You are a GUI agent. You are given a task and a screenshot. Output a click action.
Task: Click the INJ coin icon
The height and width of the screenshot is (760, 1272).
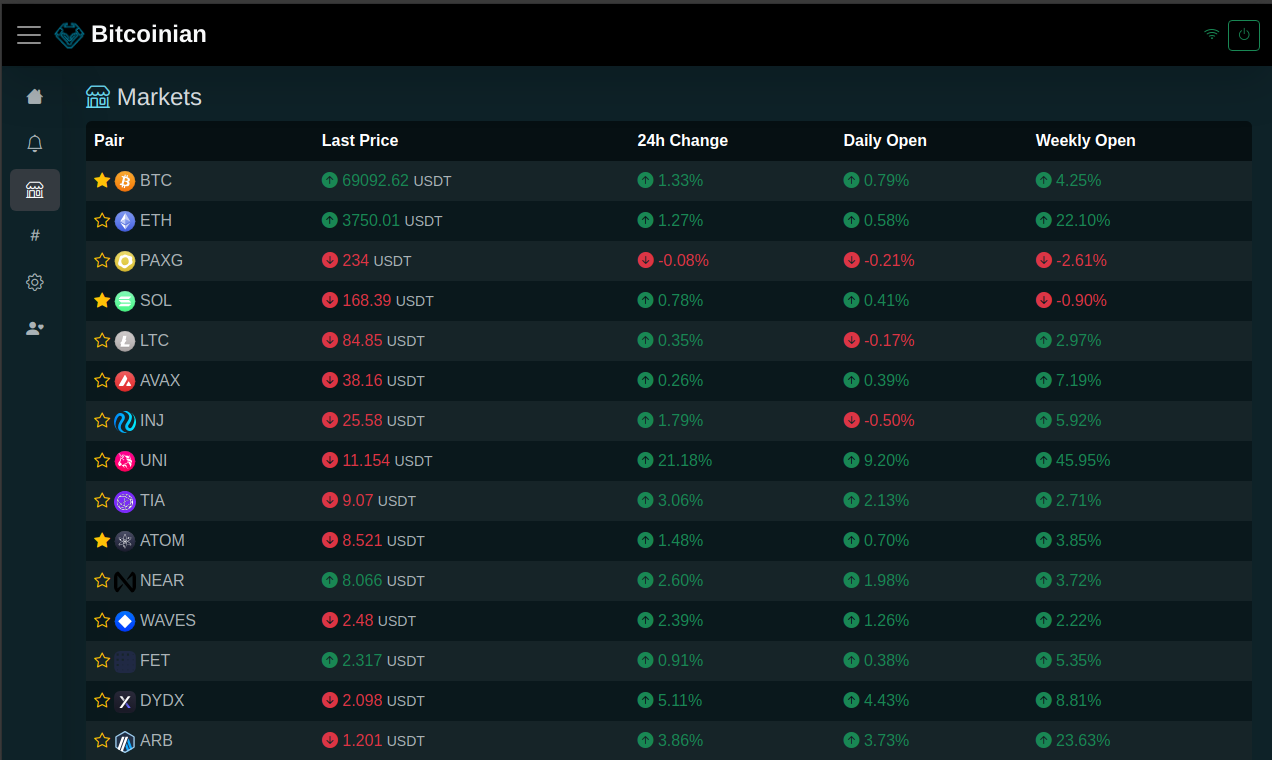coord(125,421)
